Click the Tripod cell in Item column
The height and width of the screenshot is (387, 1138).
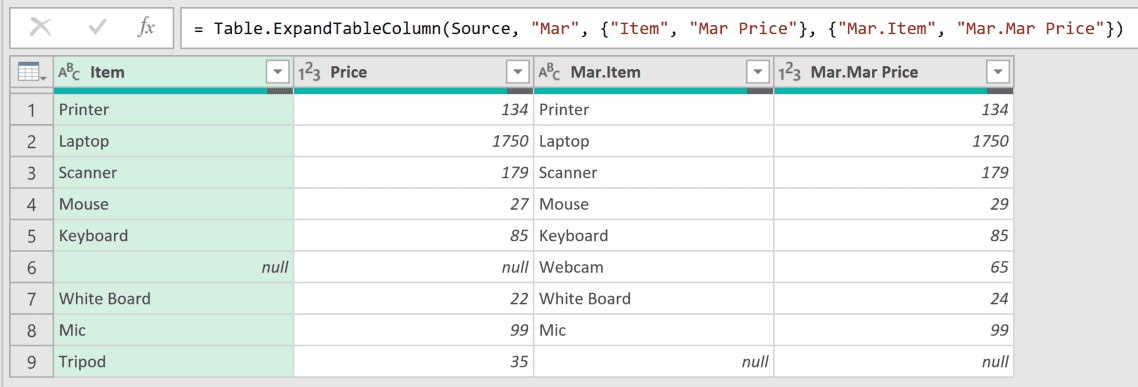[x=173, y=362]
